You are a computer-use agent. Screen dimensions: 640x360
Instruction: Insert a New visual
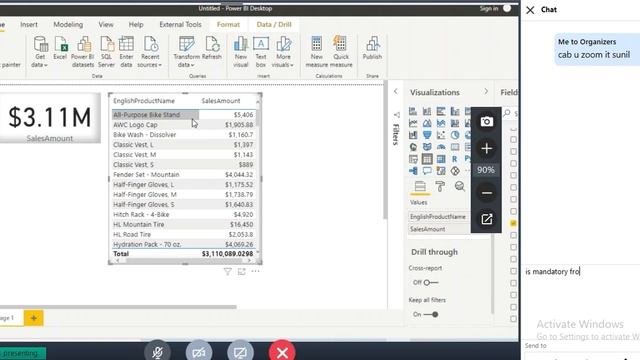pos(240,51)
